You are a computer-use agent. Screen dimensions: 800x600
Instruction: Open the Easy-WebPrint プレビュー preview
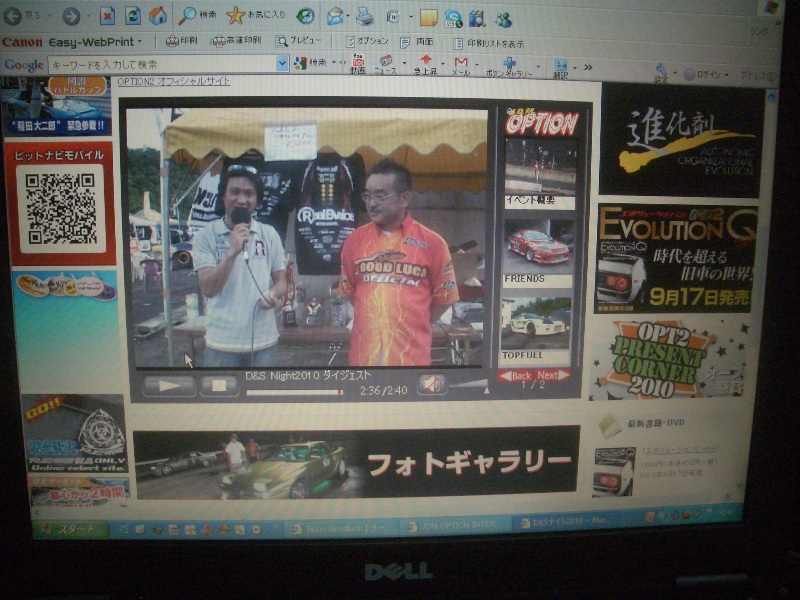[x=298, y=41]
